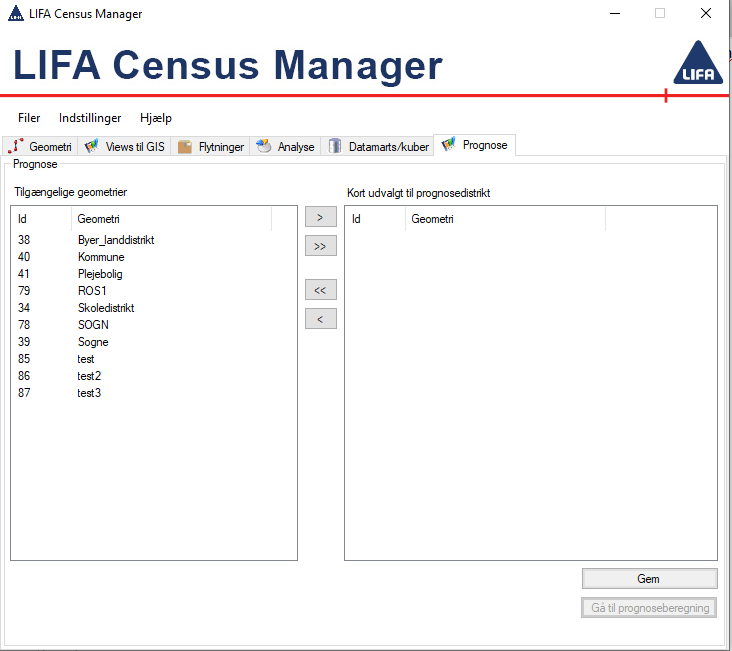Click the id 41 cell

click(24, 274)
